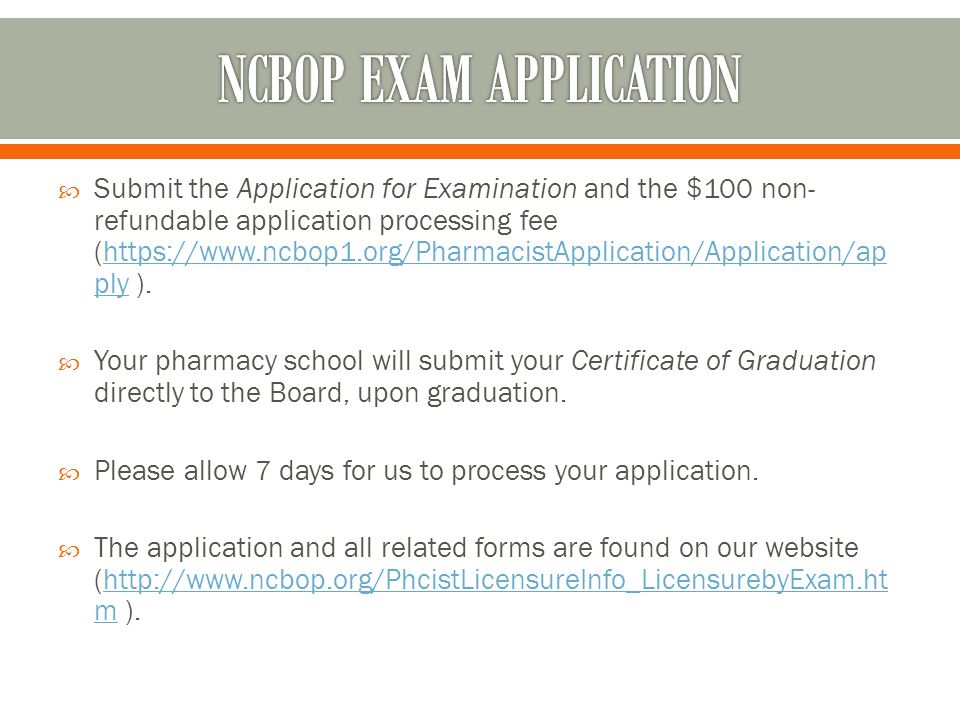The height and width of the screenshot is (720, 960).
Task: Click the wrapped 'ply' link text
Action: (x=111, y=284)
